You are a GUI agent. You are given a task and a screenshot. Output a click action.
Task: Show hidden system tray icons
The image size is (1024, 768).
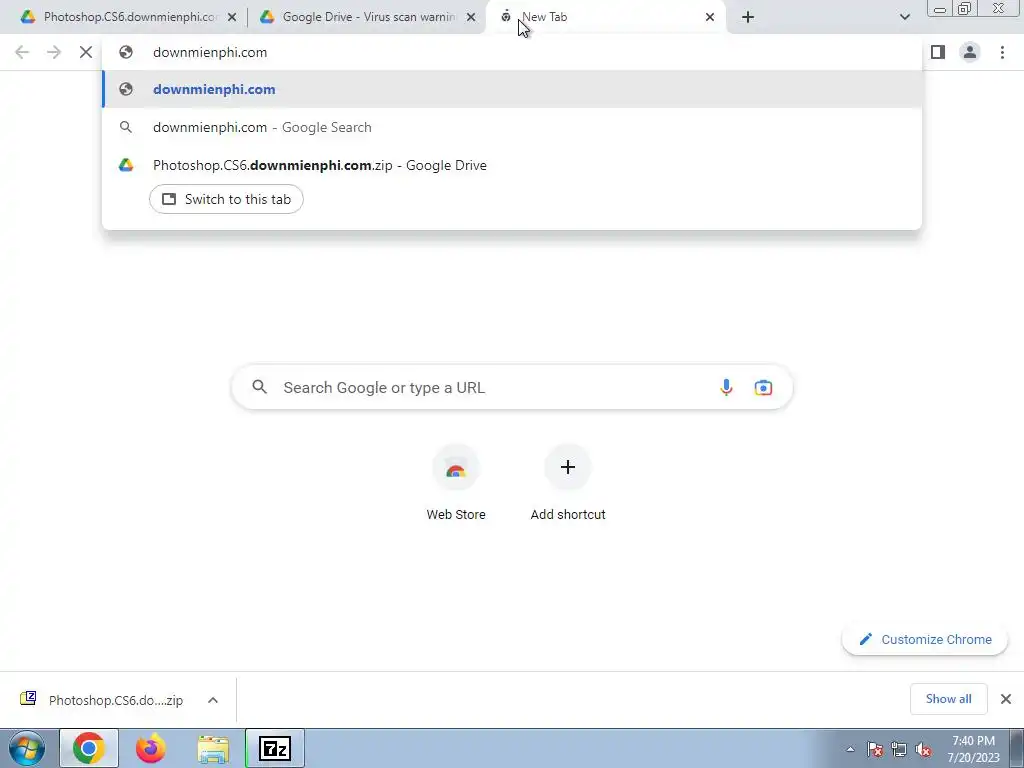[x=850, y=749]
